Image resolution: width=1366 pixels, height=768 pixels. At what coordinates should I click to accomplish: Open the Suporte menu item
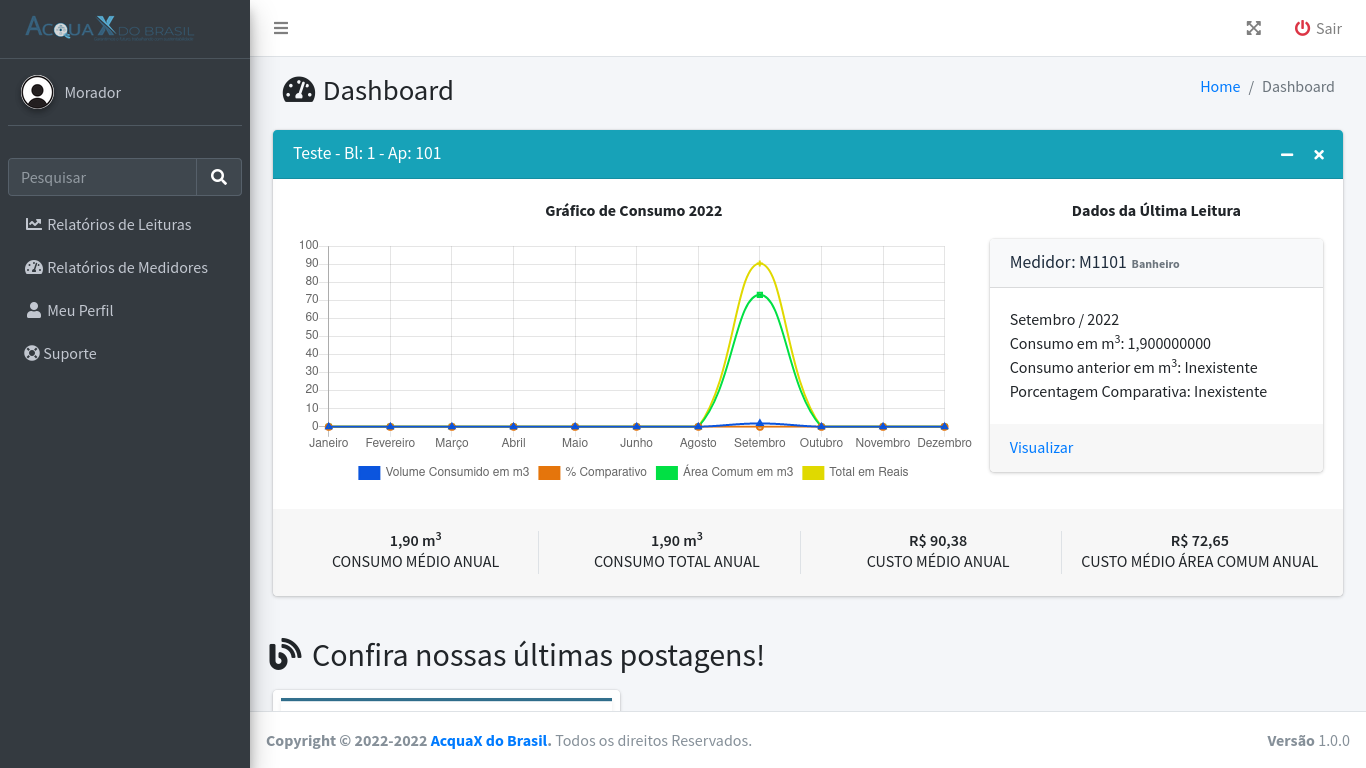pyautogui.click(x=69, y=353)
